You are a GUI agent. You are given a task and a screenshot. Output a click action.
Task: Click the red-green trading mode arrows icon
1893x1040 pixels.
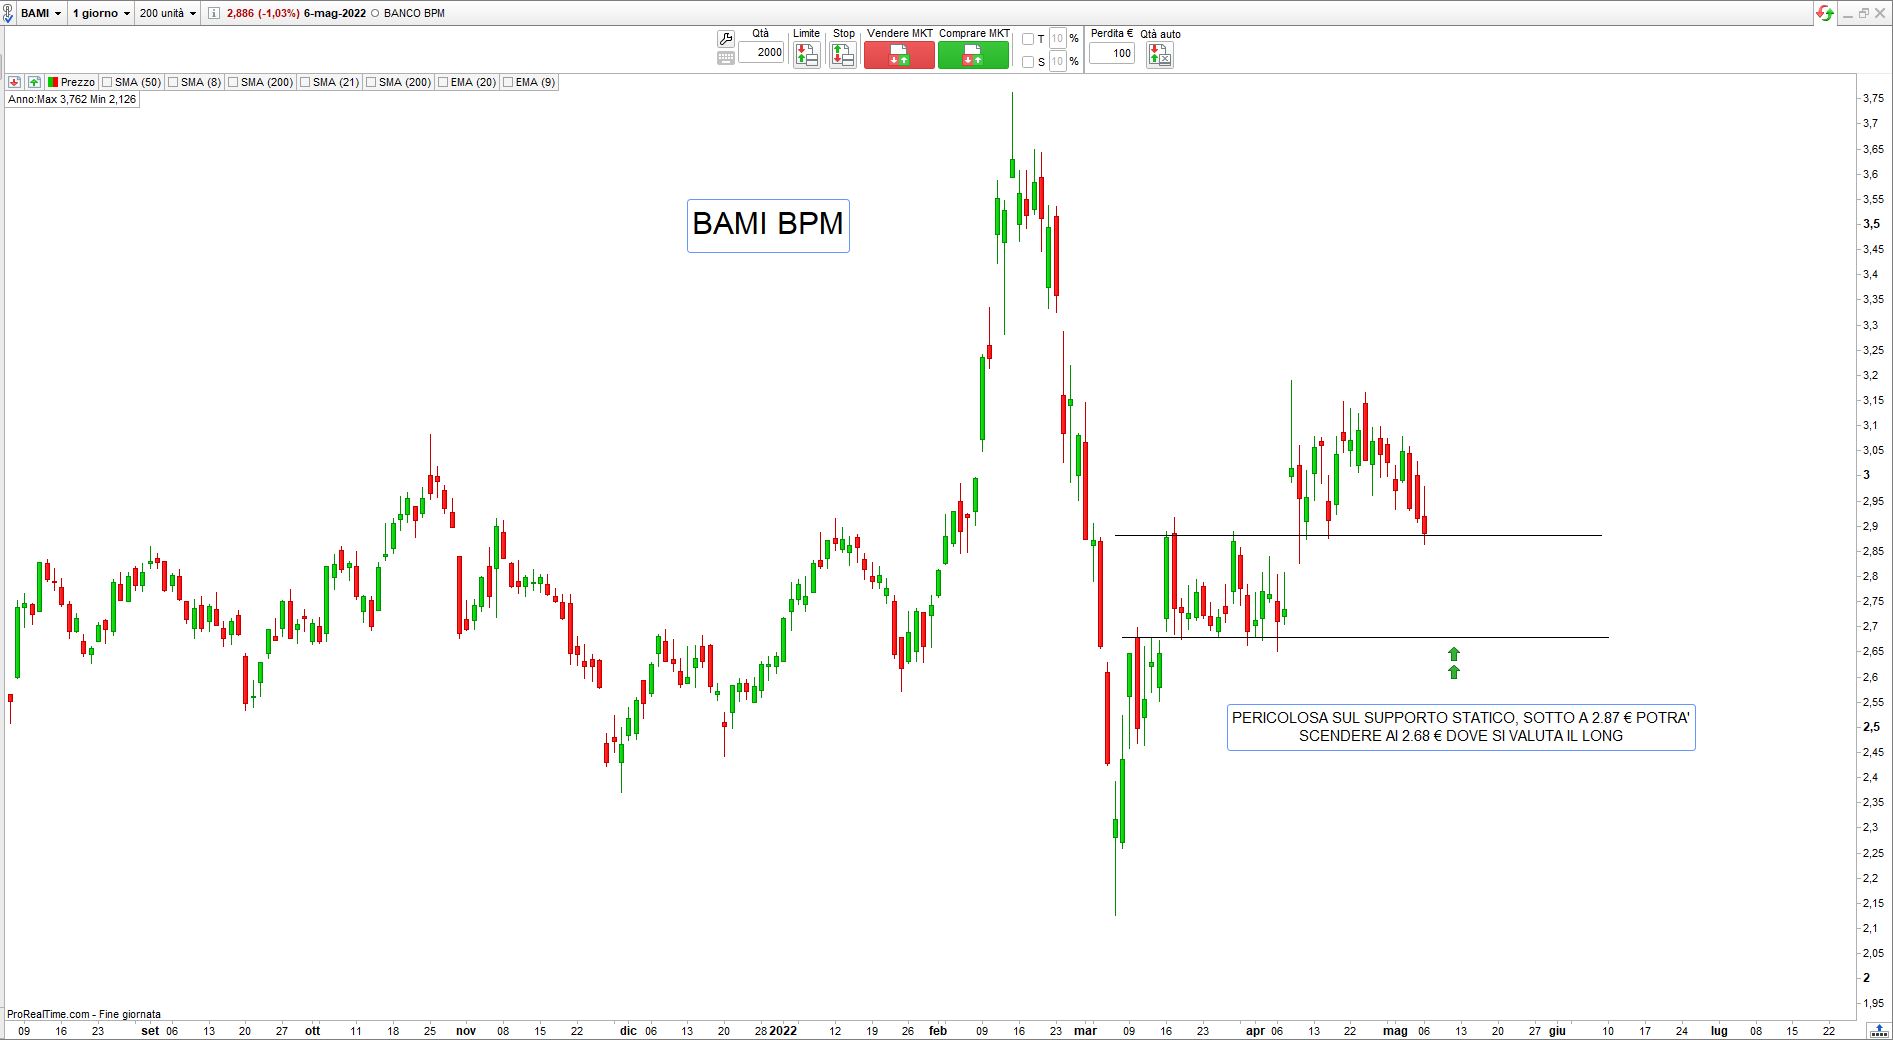point(1825,13)
